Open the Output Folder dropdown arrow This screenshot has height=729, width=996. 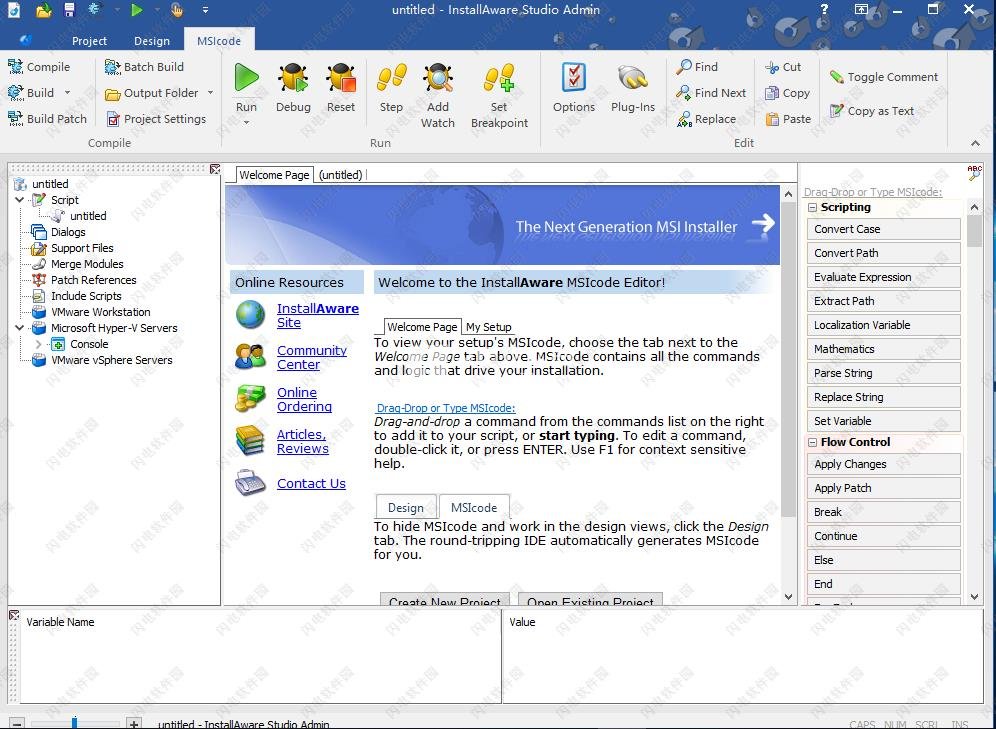pyautogui.click(x=210, y=93)
